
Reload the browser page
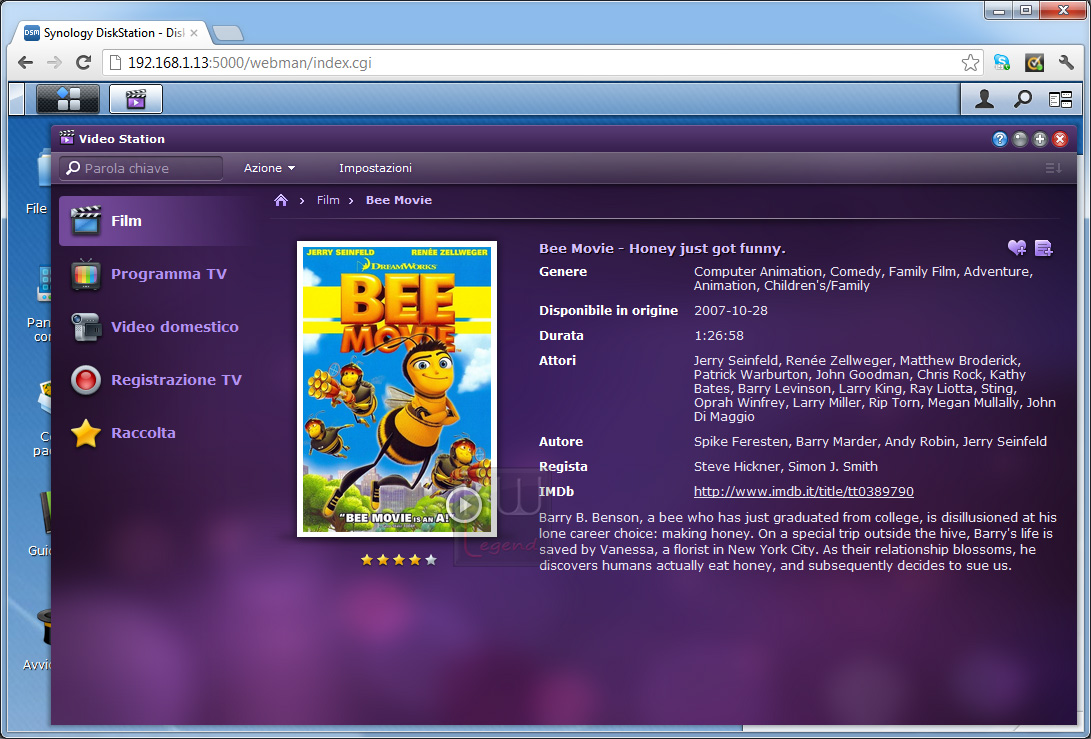83,63
